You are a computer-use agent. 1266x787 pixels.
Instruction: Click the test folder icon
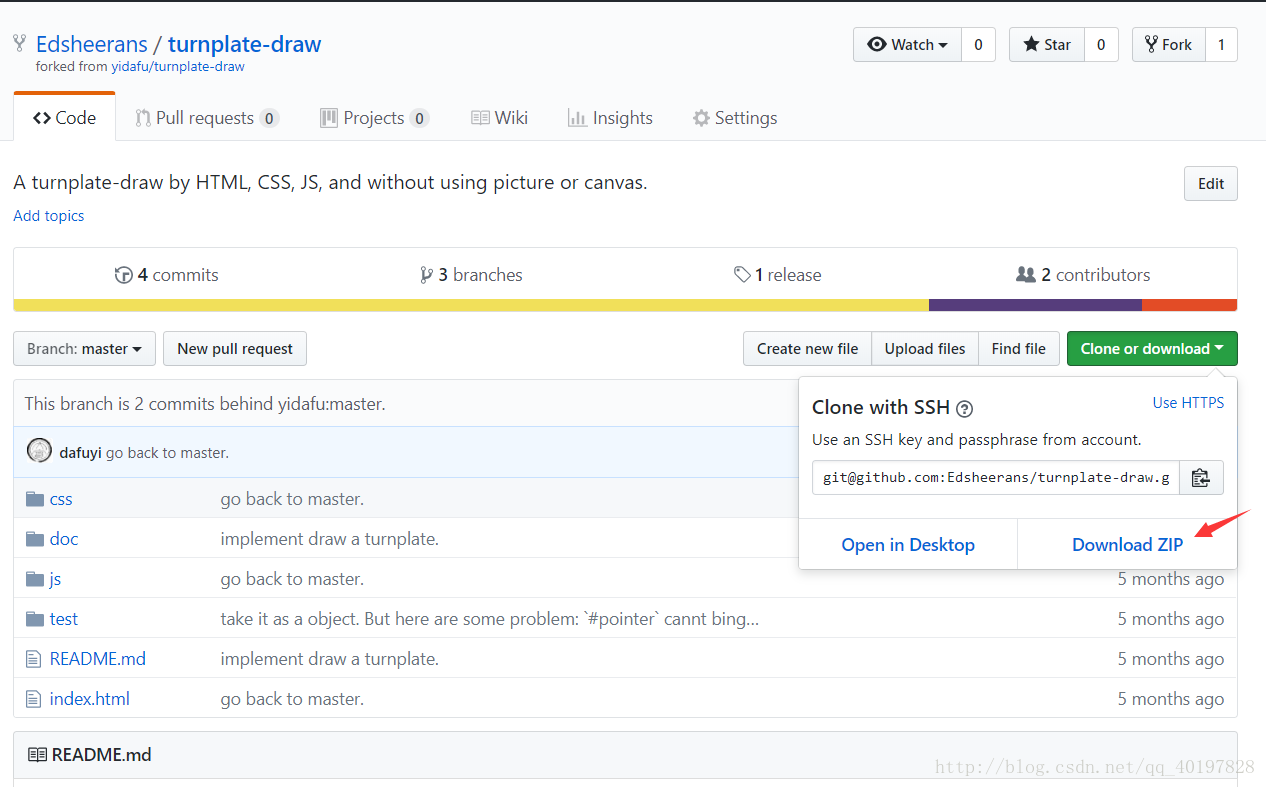click(35, 619)
